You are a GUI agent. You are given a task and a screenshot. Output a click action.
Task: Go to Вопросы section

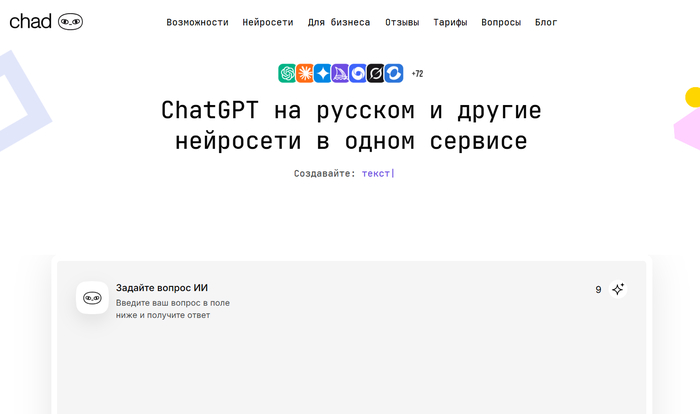501,22
